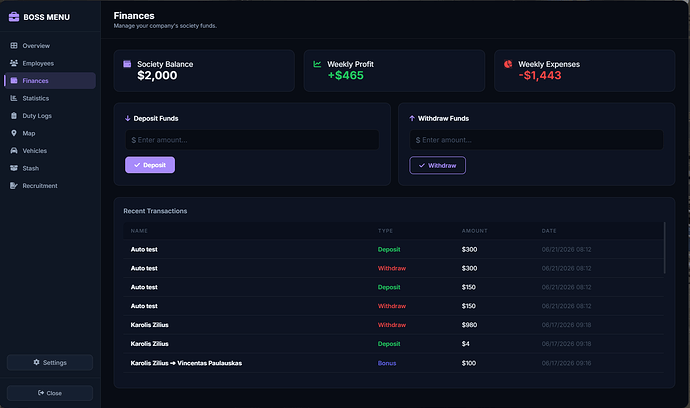The height and width of the screenshot is (408, 690).
Task: Click the Weekly Profit line chart icon
Action: [x=317, y=64]
